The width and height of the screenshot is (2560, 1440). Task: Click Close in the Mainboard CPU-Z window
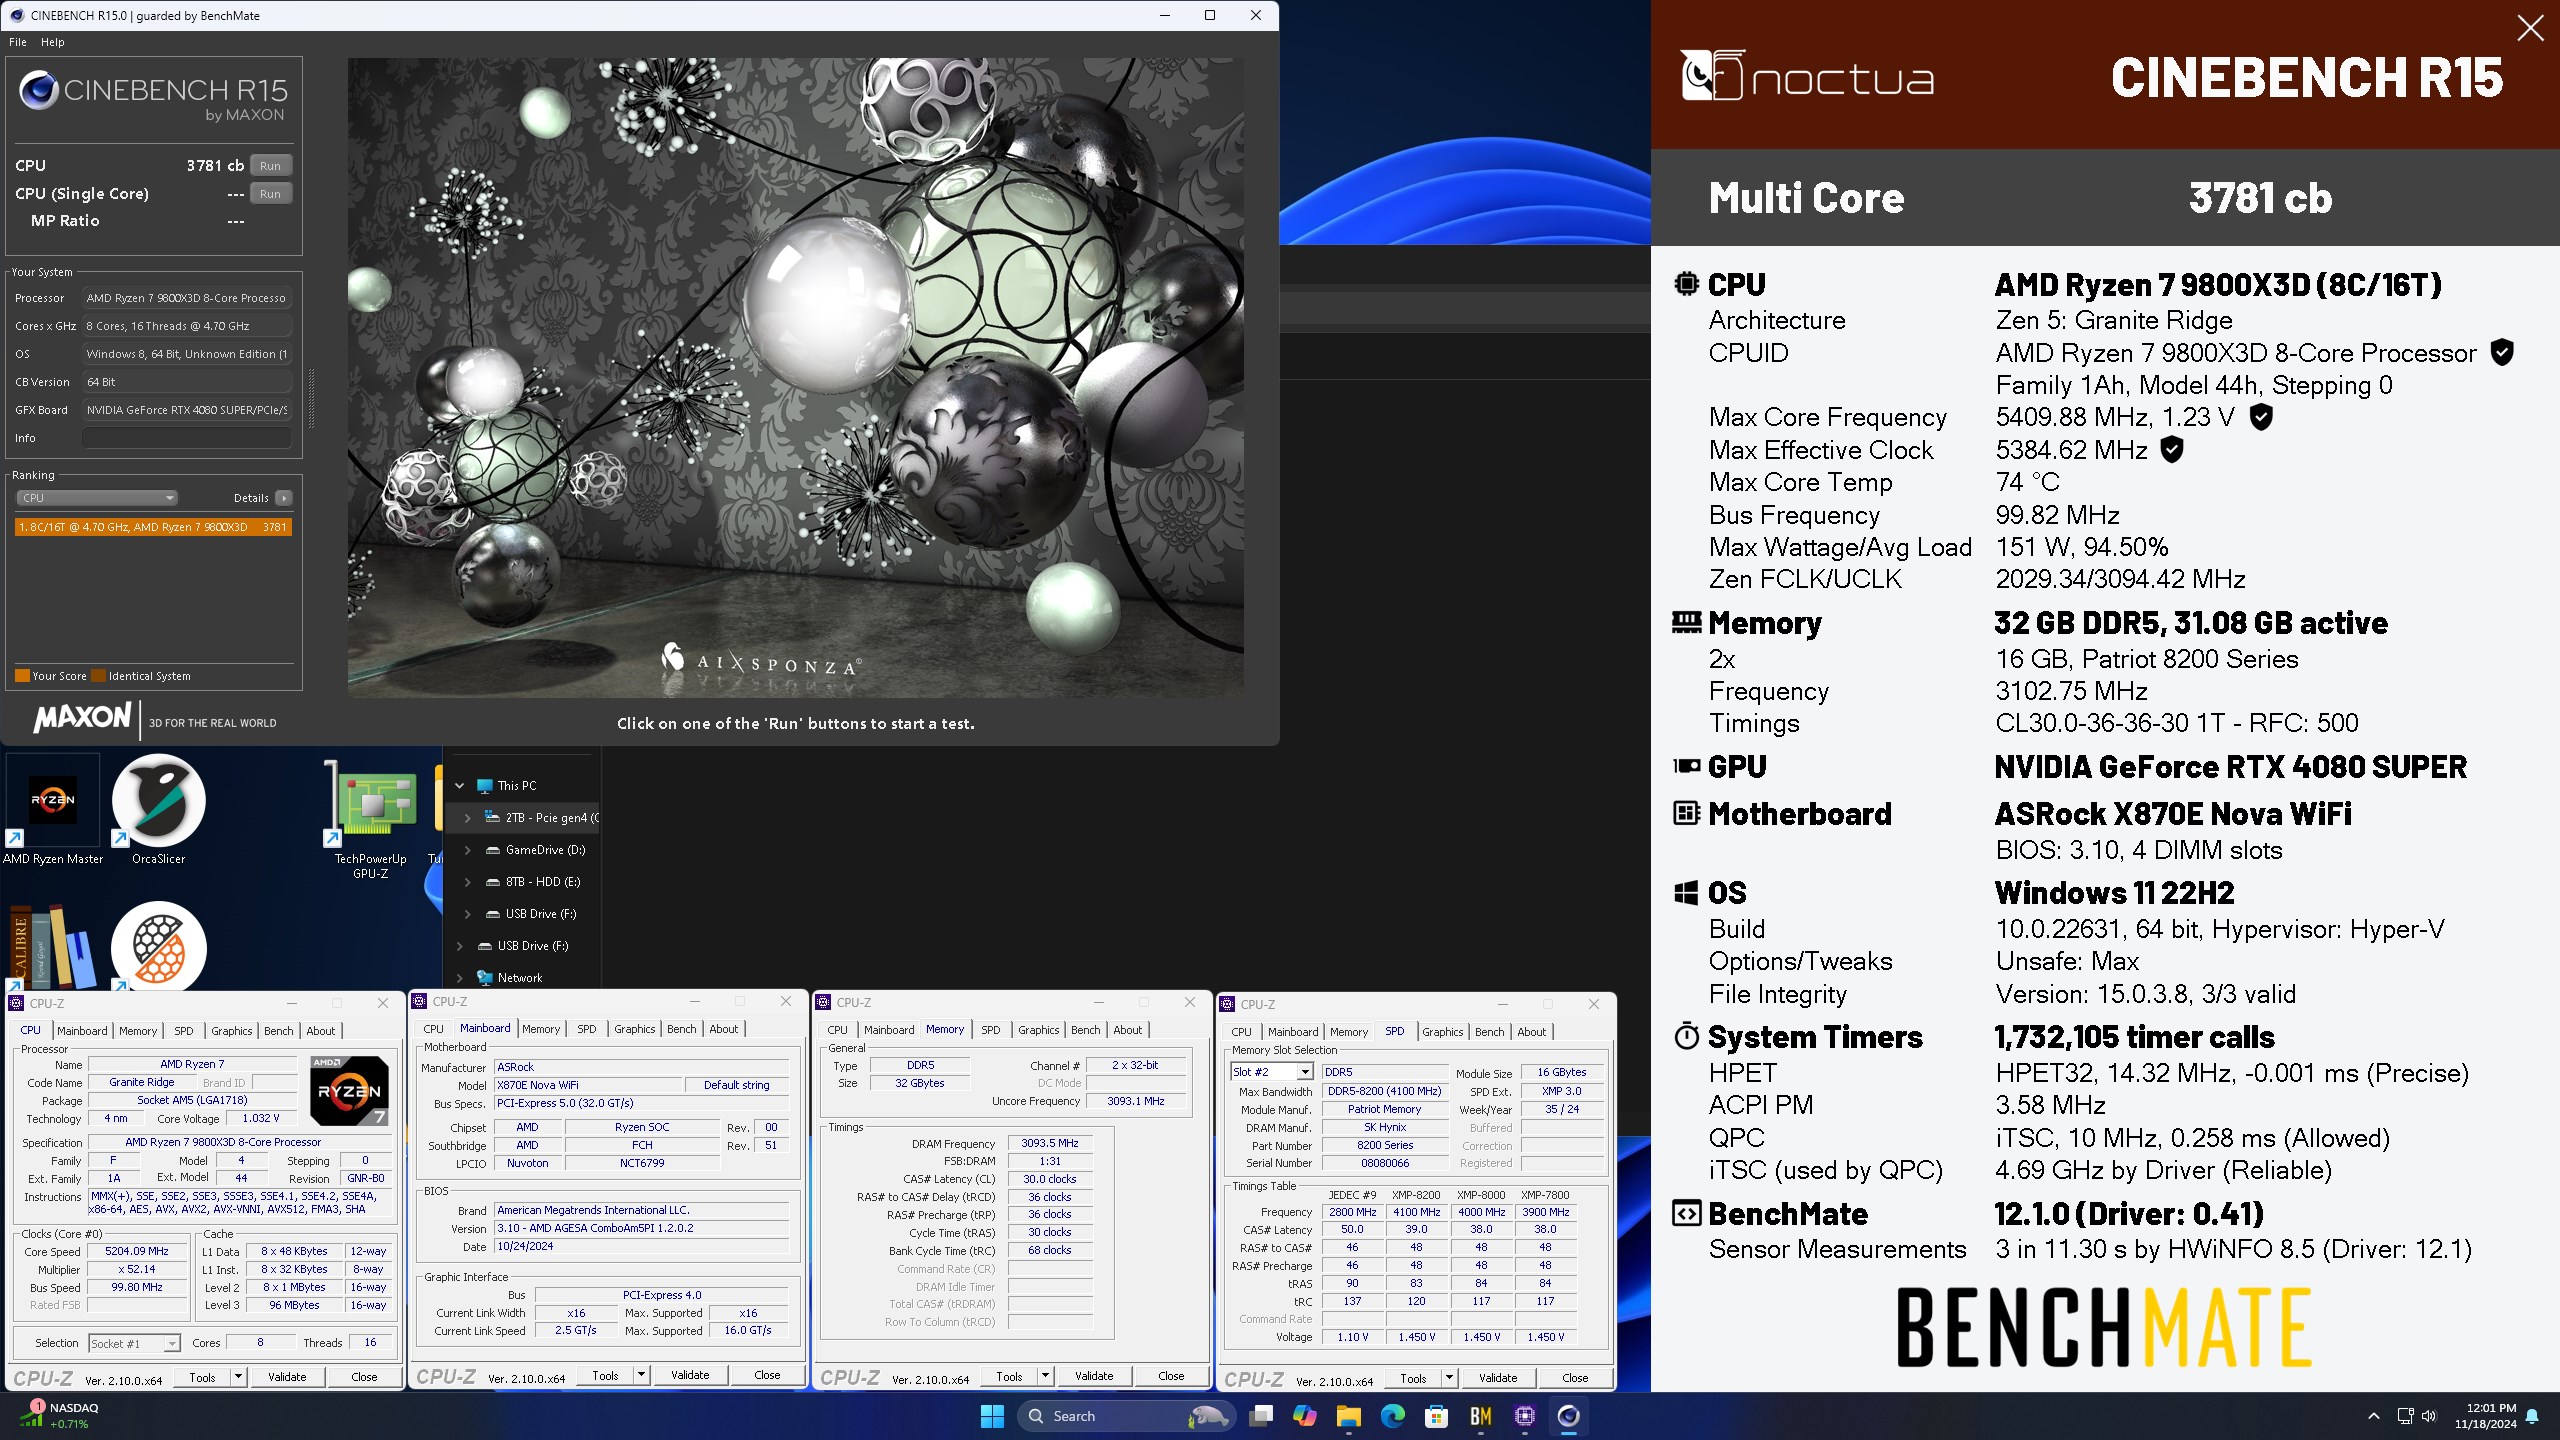(x=767, y=1375)
